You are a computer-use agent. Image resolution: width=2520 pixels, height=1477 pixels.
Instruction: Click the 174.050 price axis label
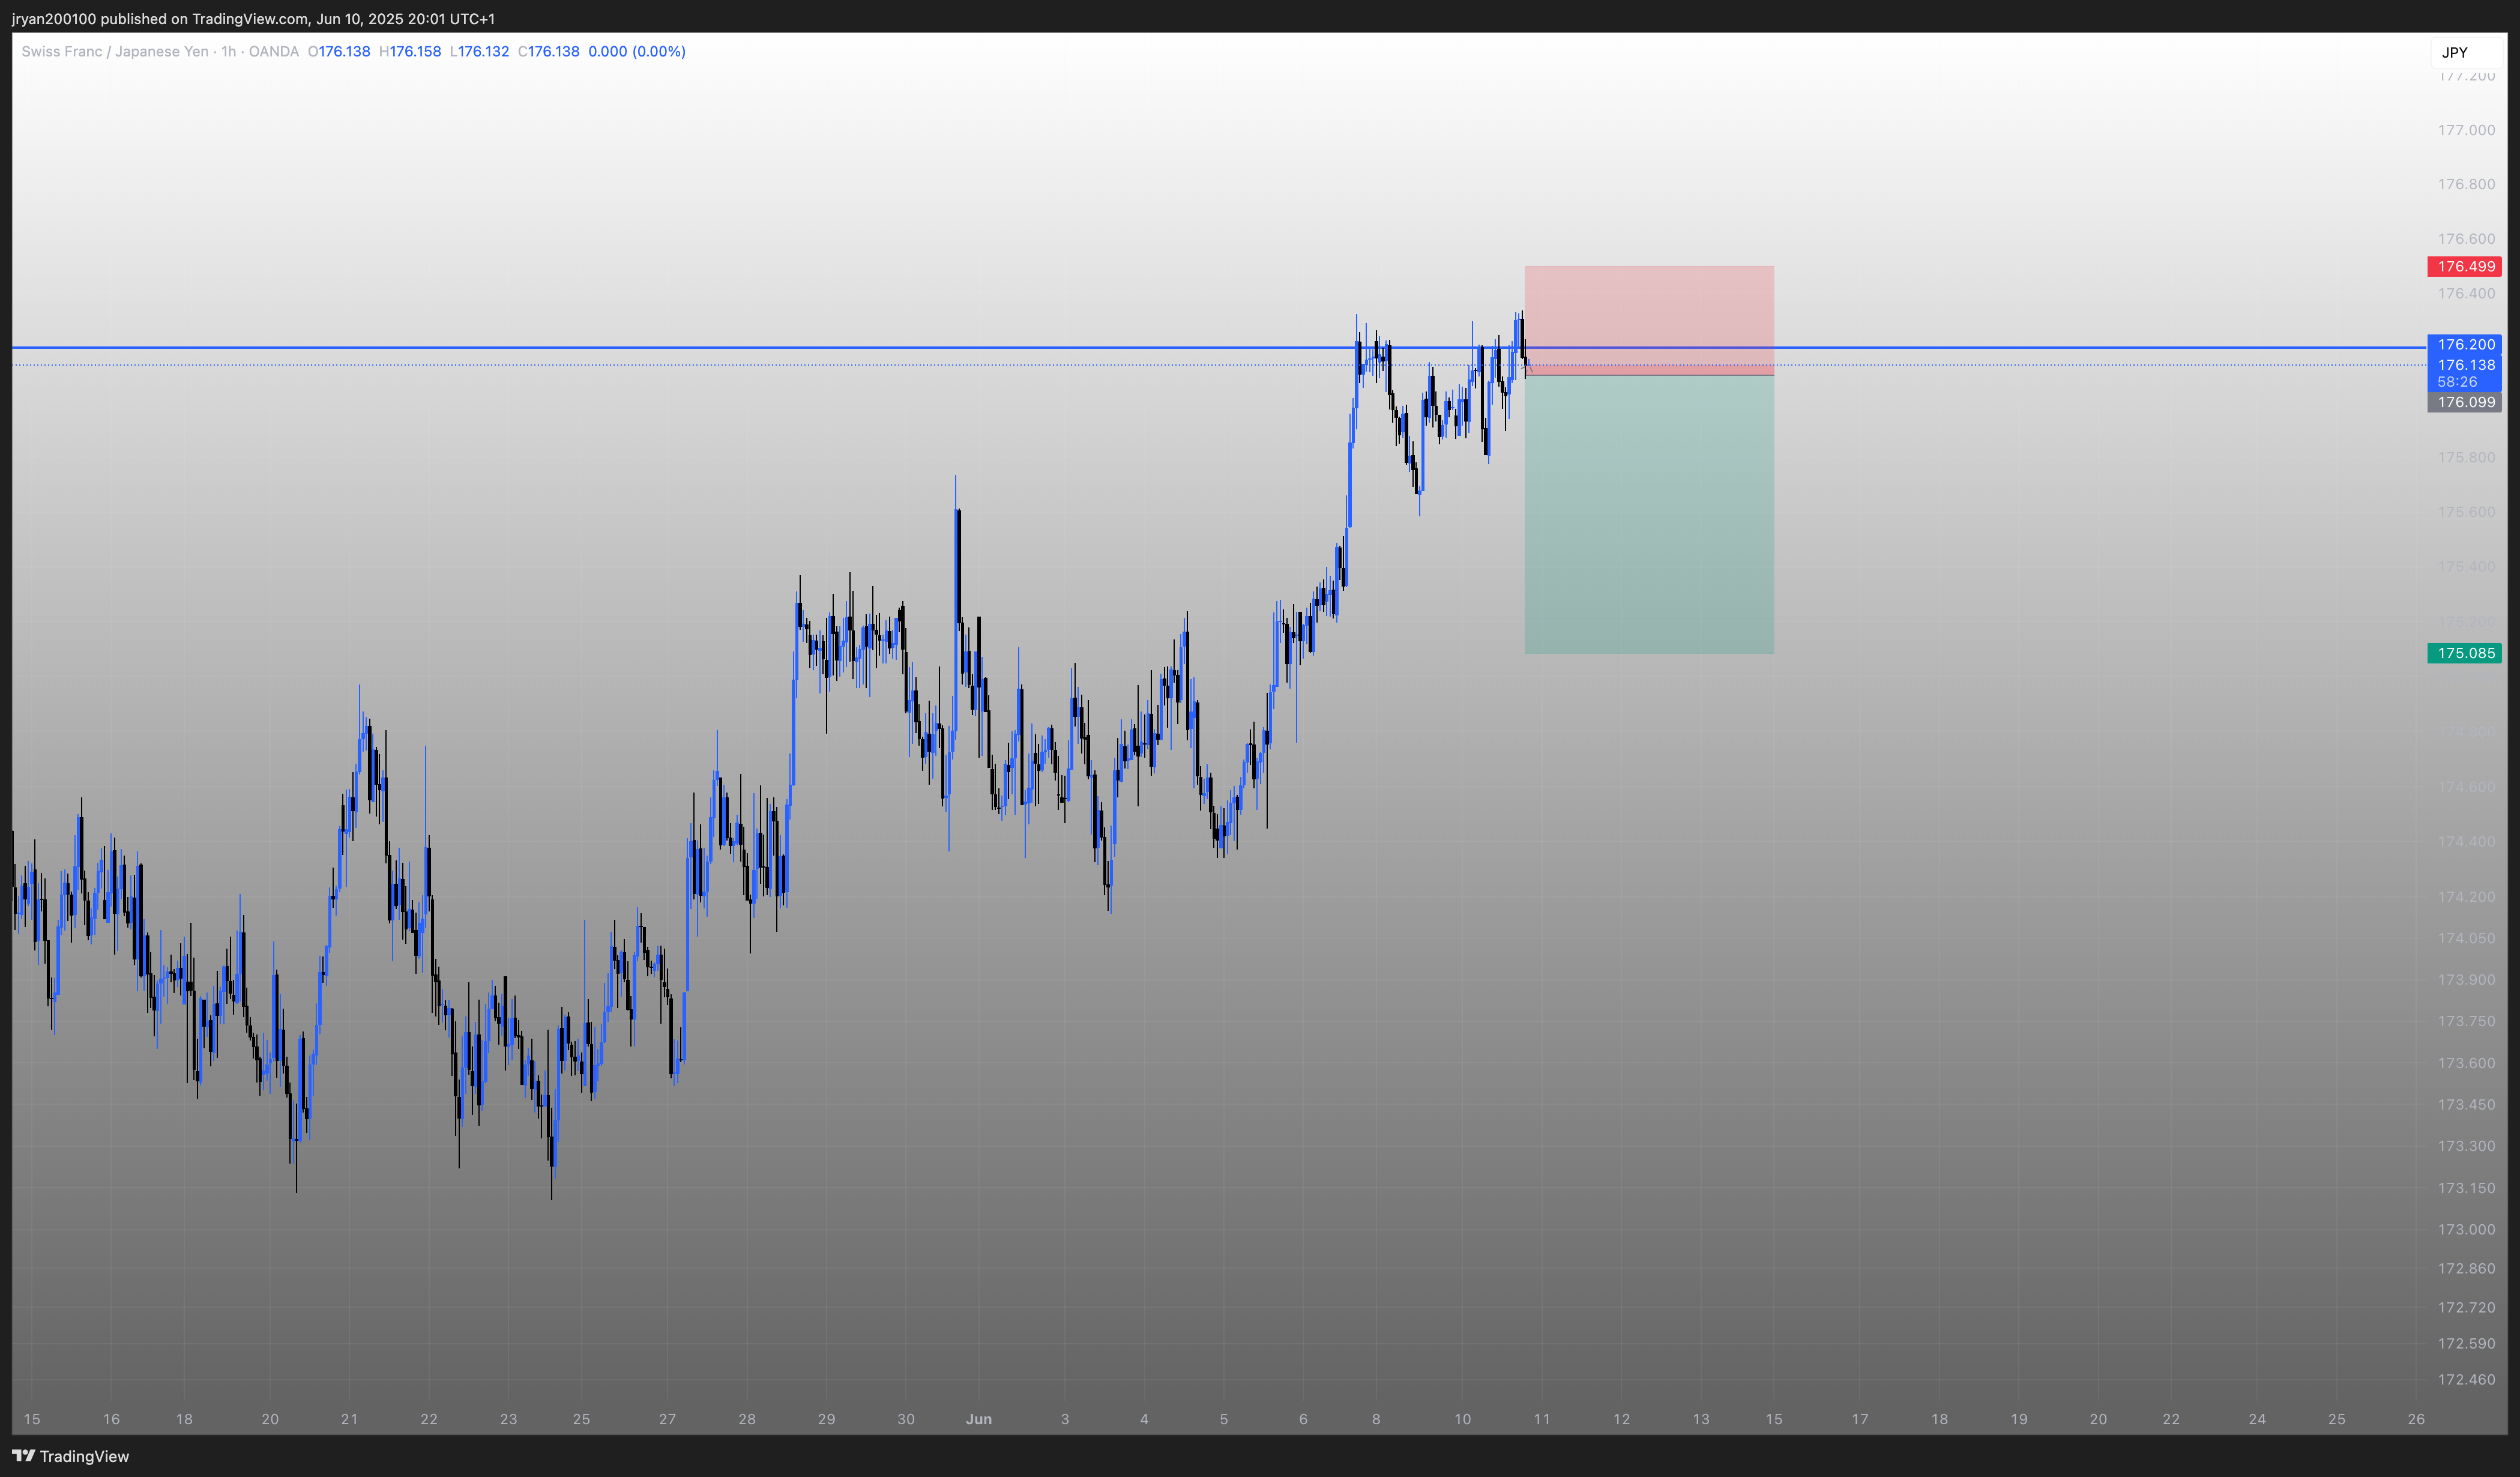pos(2466,938)
